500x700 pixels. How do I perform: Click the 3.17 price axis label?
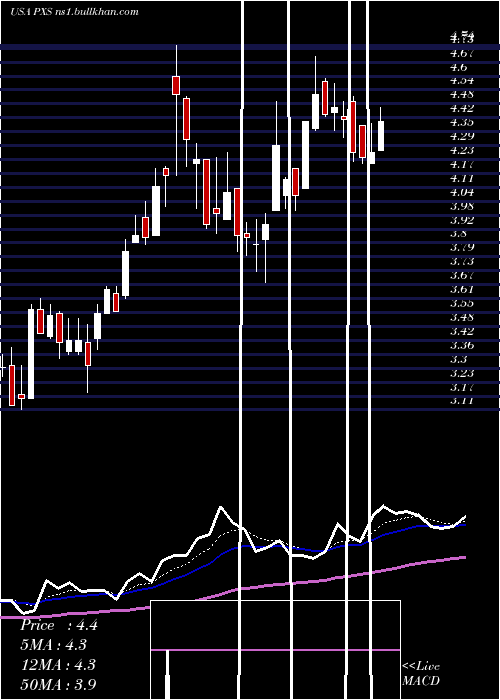[x=462, y=387]
